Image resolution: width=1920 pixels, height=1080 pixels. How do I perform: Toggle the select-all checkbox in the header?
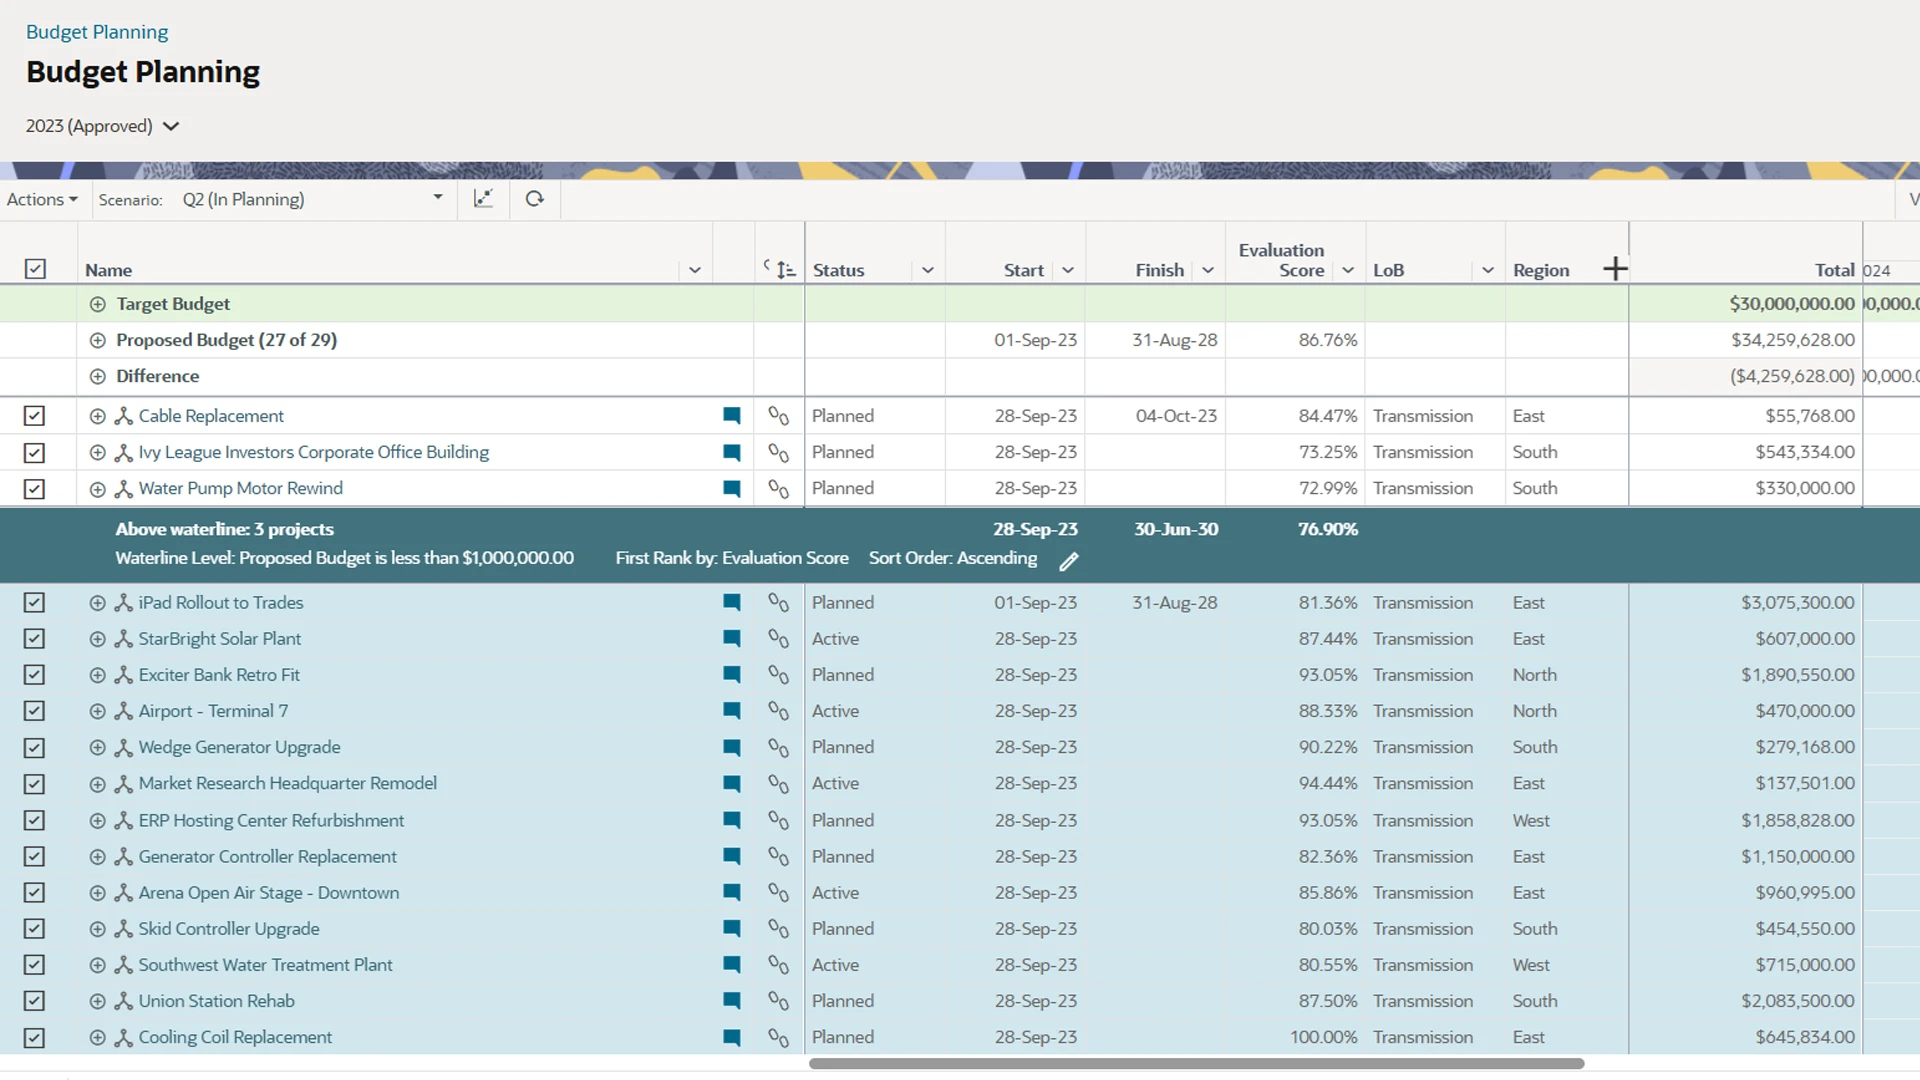[x=35, y=269]
